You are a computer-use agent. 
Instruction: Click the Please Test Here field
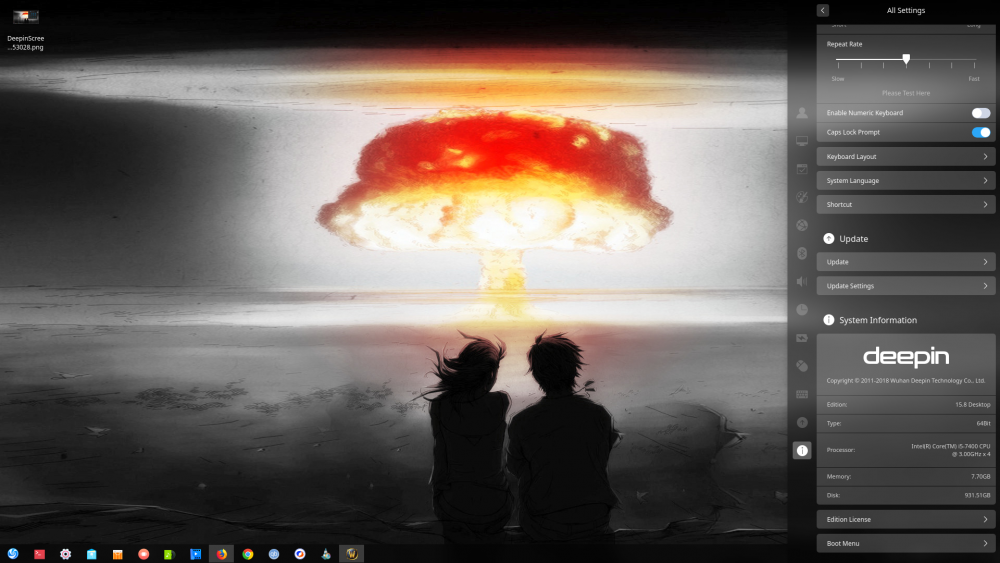tap(906, 93)
